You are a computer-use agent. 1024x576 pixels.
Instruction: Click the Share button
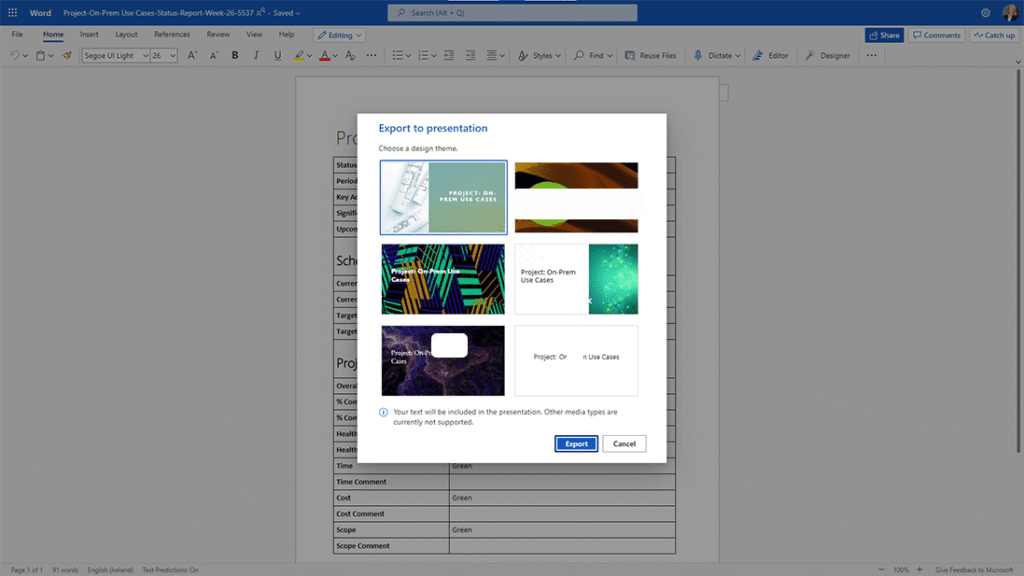click(883, 35)
